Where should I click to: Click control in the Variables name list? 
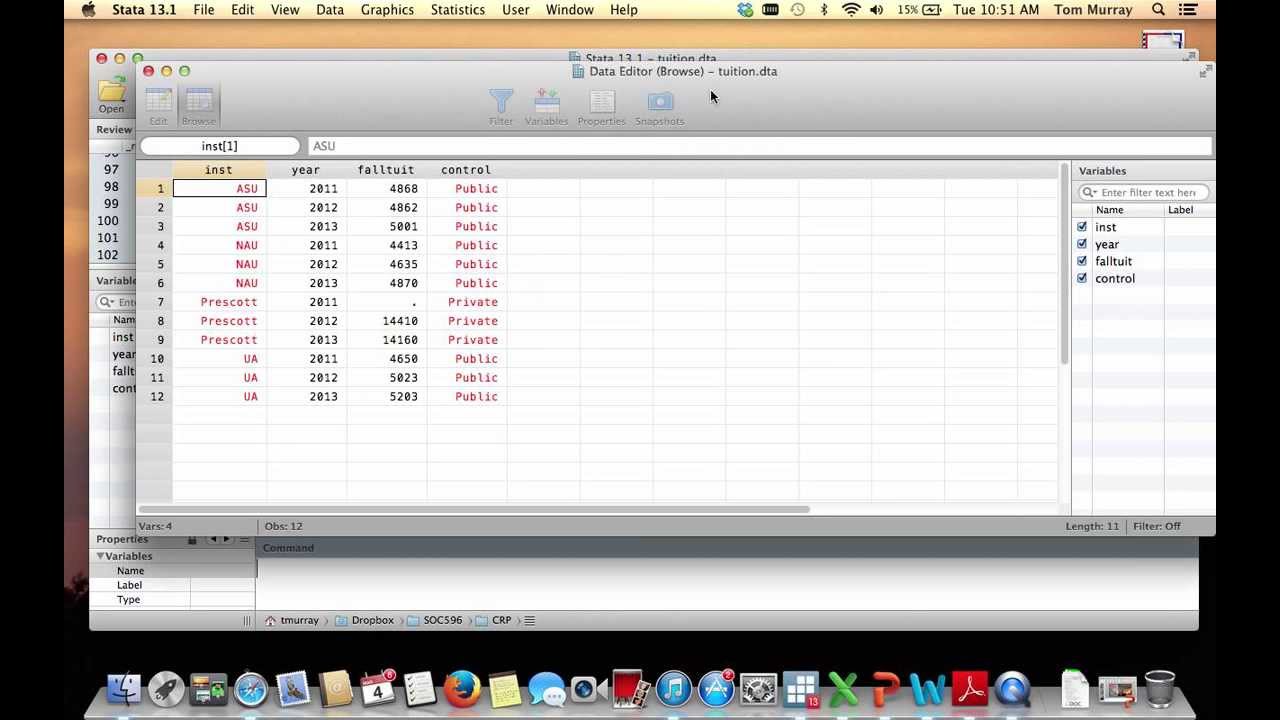[1115, 278]
